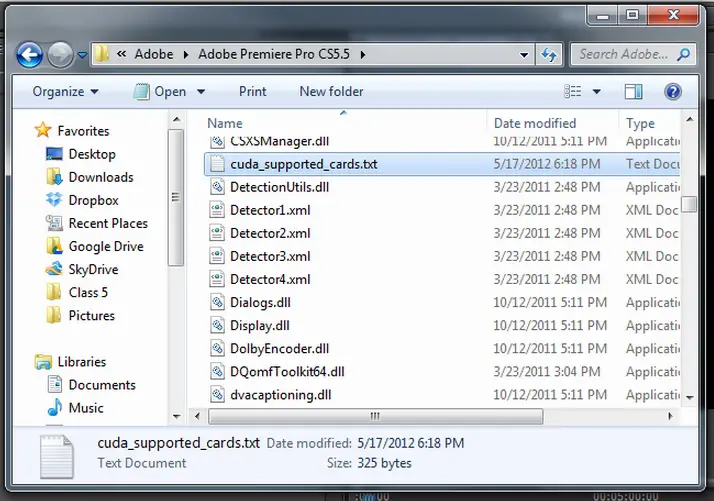
Task: Open the Music library
Action: click(86, 408)
